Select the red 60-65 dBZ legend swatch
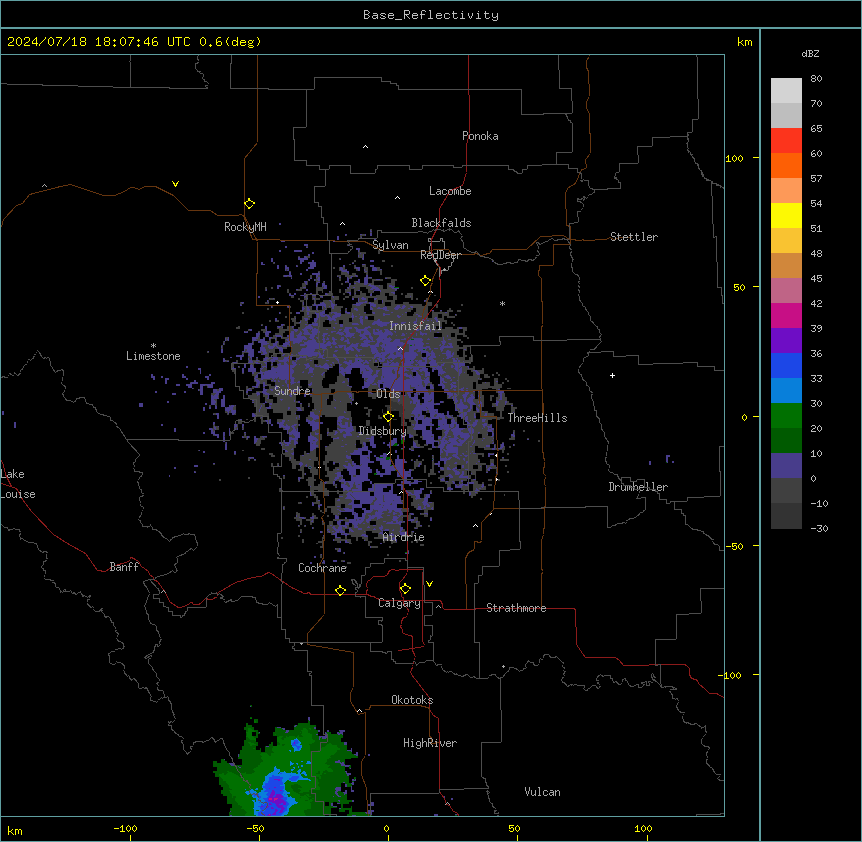The image size is (862, 842). coord(786,141)
